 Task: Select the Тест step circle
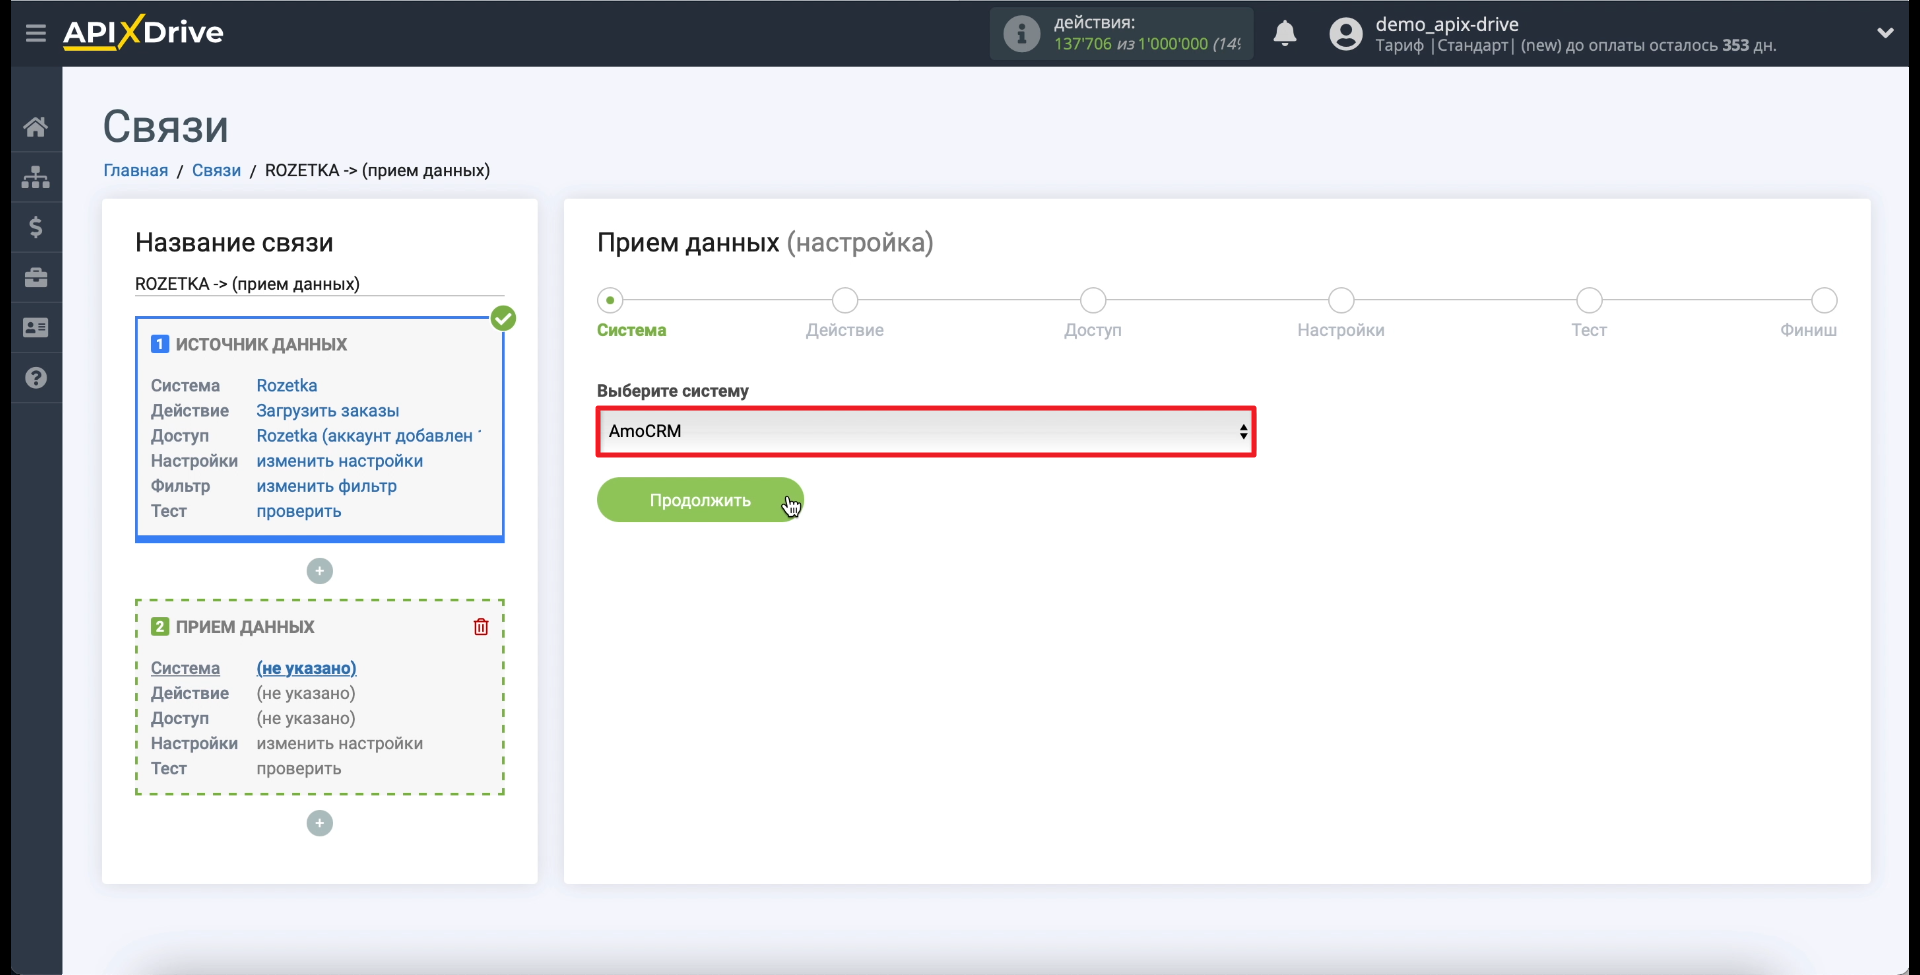(x=1589, y=300)
